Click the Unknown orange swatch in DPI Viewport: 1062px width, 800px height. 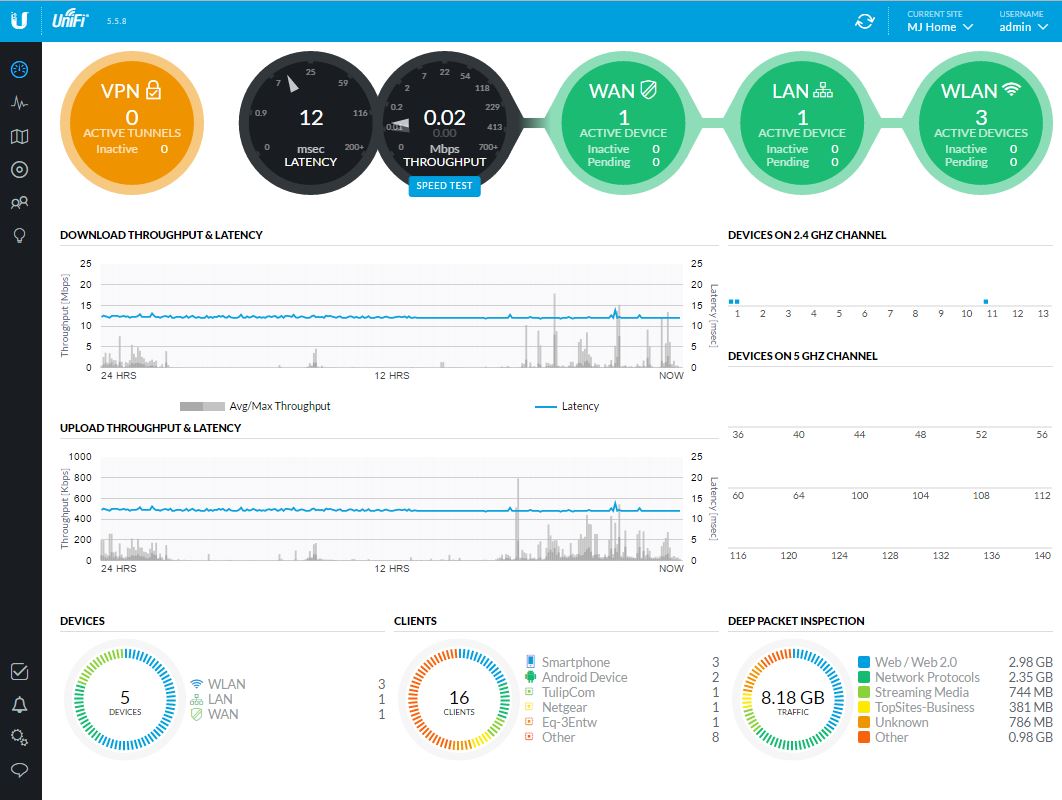864,721
